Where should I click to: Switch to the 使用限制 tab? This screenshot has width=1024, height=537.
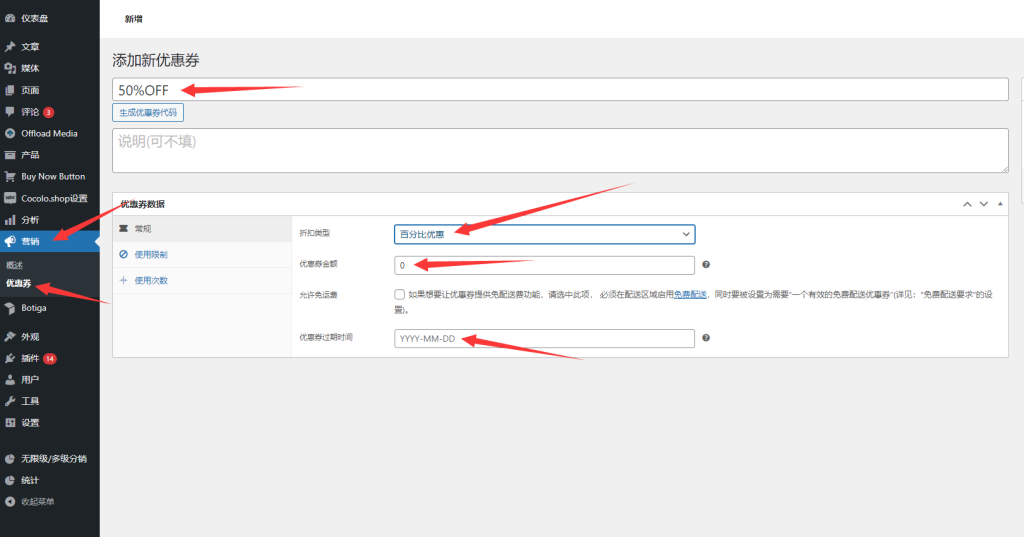(150, 255)
